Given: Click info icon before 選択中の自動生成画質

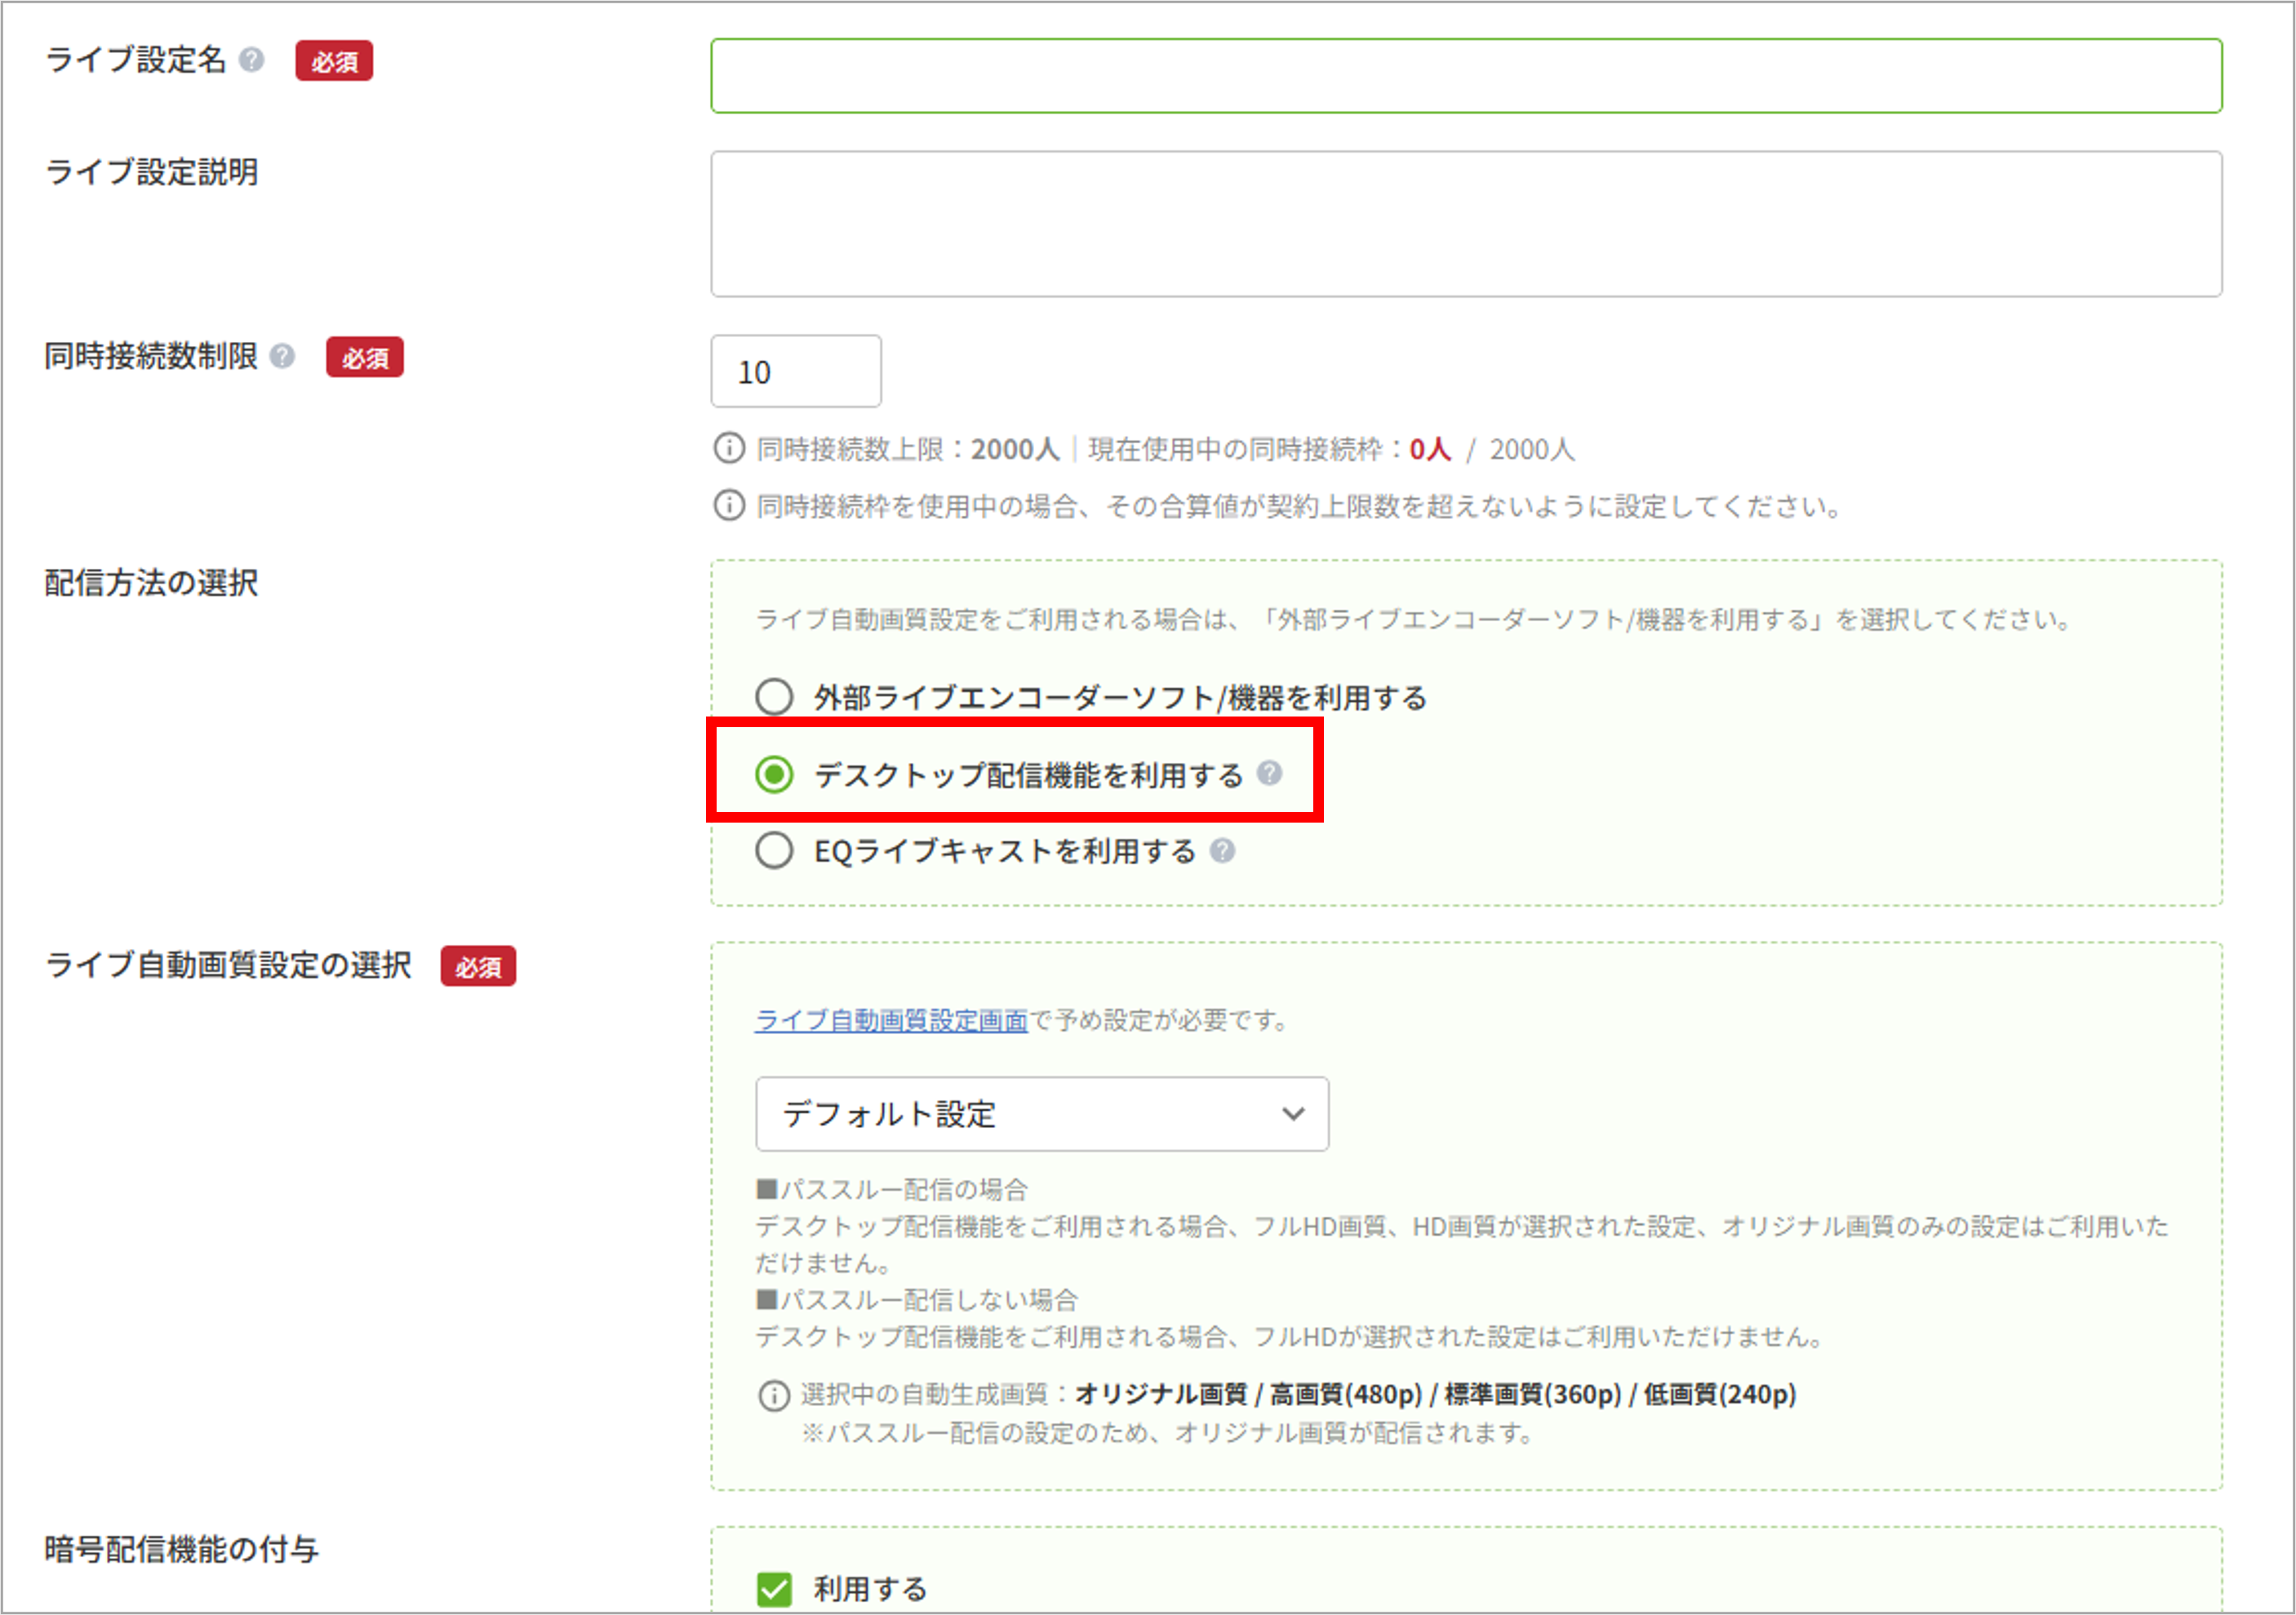Looking at the screenshot, I should point(774,1395).
